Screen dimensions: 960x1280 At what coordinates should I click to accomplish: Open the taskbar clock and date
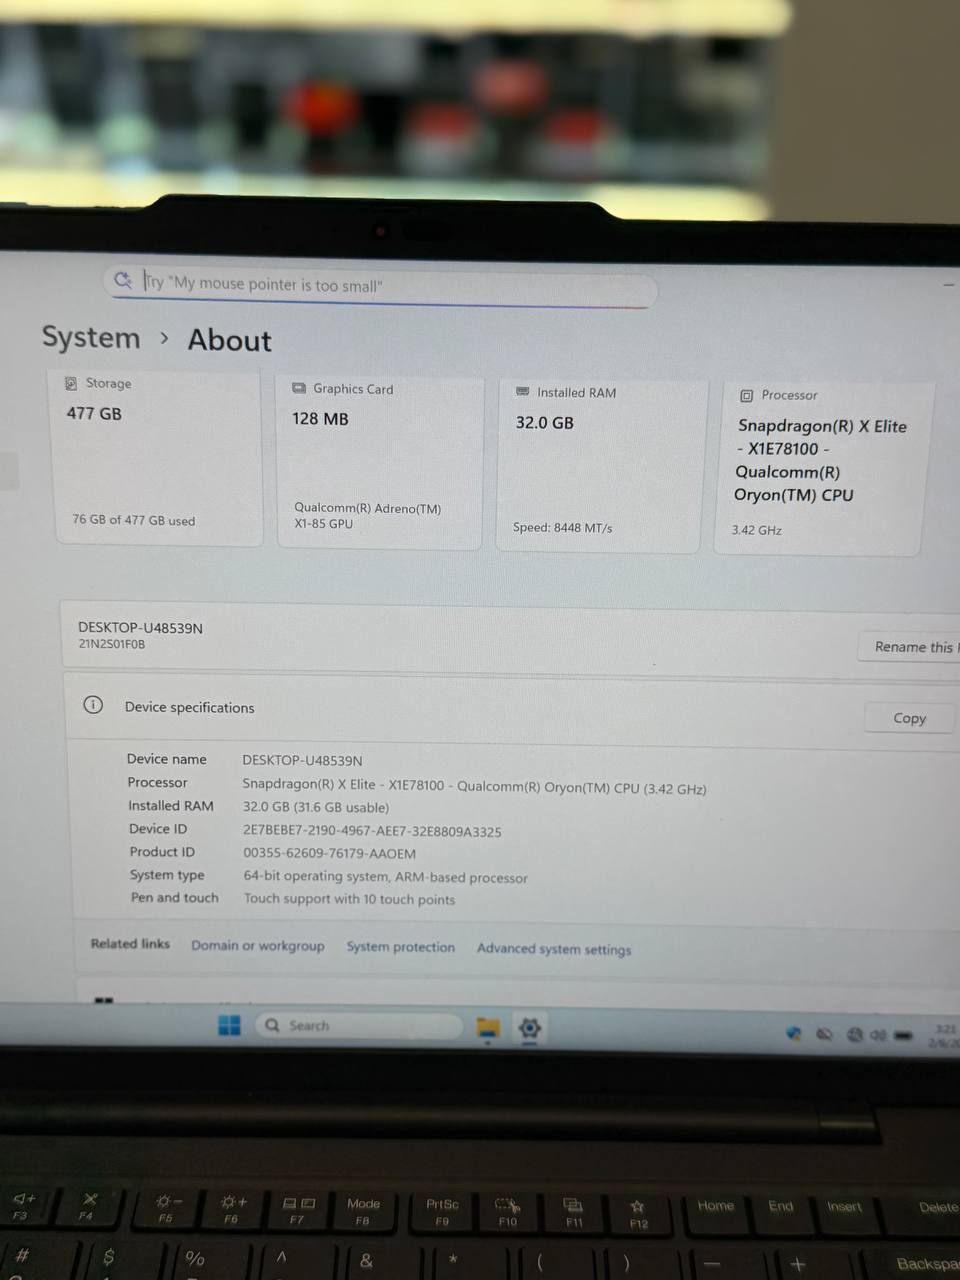[x=945, y=1036]
